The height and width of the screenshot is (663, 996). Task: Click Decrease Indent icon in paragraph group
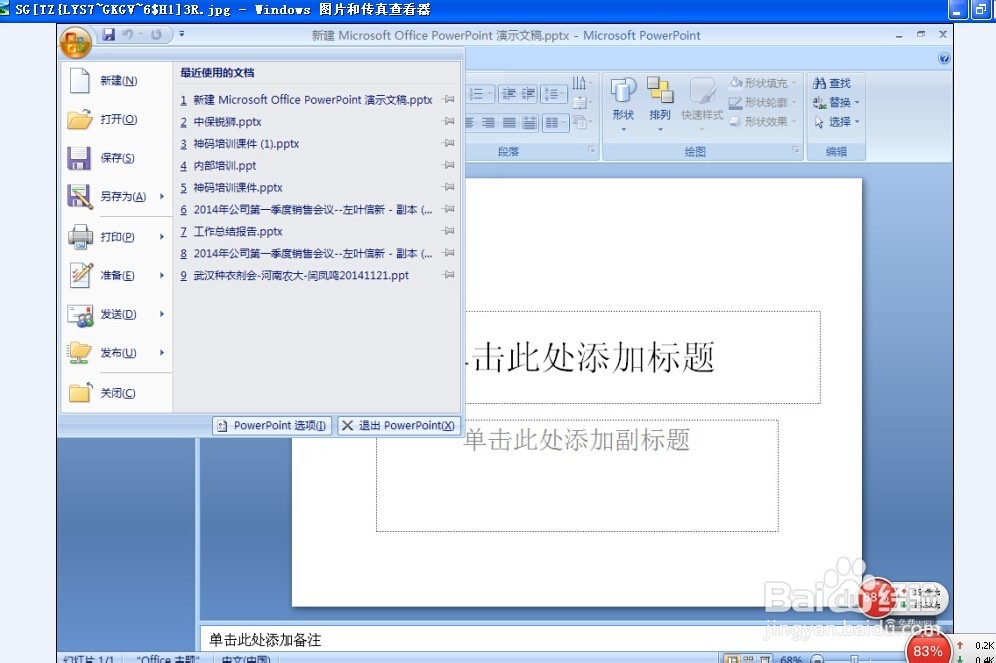[x=508, y=94]
